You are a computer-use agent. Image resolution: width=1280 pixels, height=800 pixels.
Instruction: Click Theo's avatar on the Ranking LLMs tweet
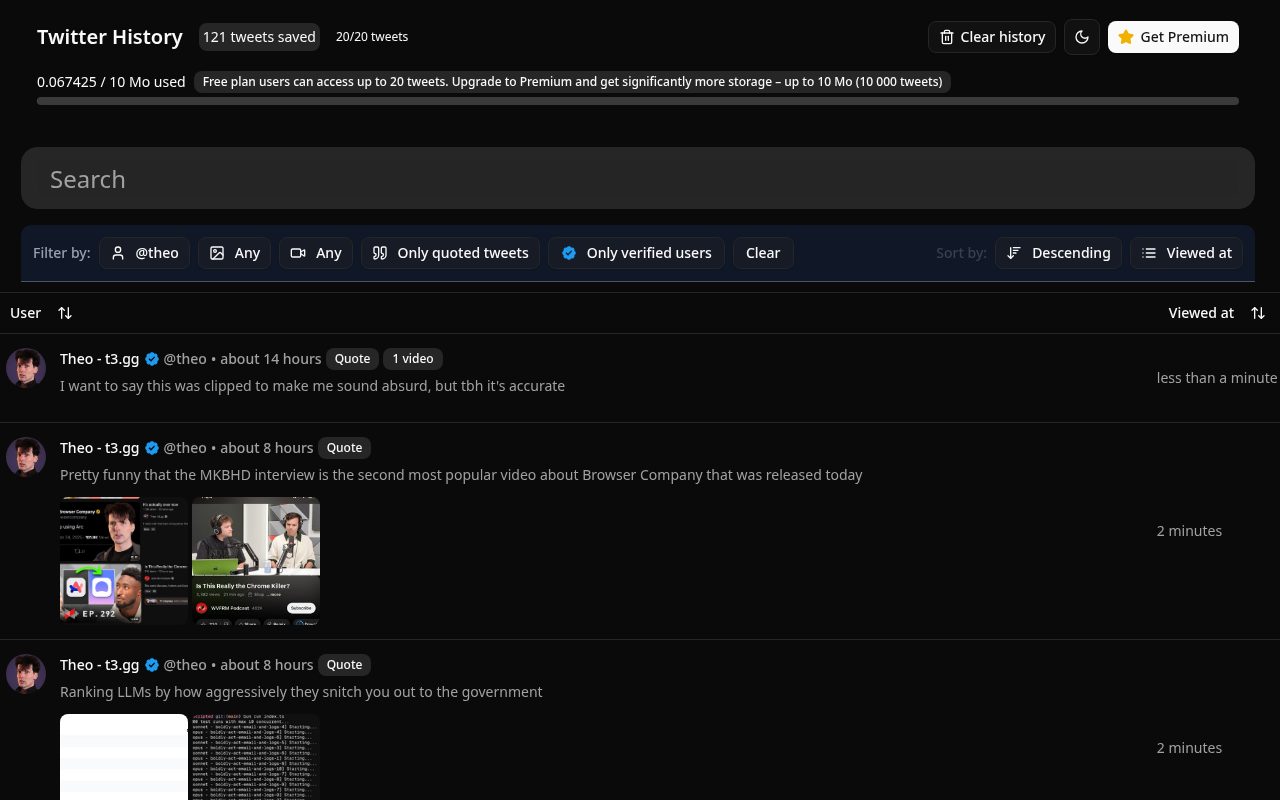tap(26, 674)
